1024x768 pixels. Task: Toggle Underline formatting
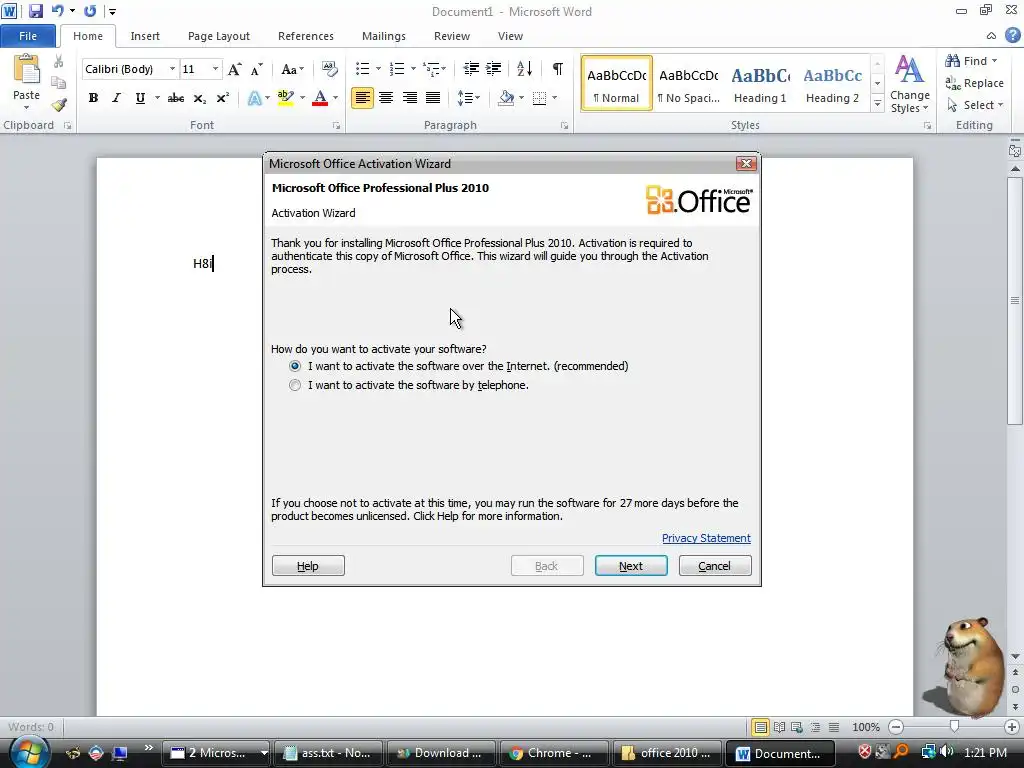click(x=140, y=98)
